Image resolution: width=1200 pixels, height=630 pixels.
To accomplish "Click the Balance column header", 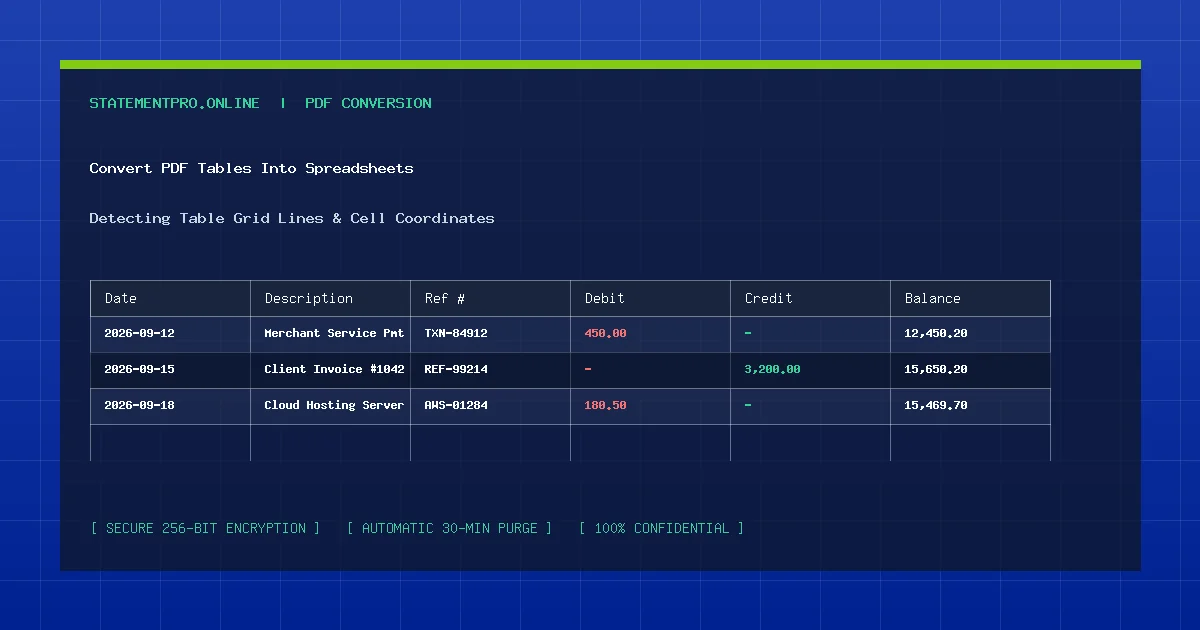I will [970, 298].
